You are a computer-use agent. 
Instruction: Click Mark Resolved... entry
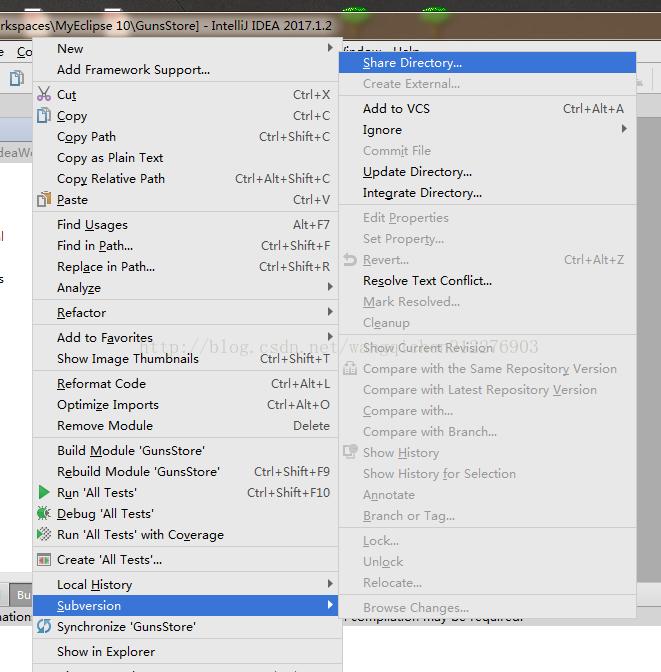tap(487, 301)
